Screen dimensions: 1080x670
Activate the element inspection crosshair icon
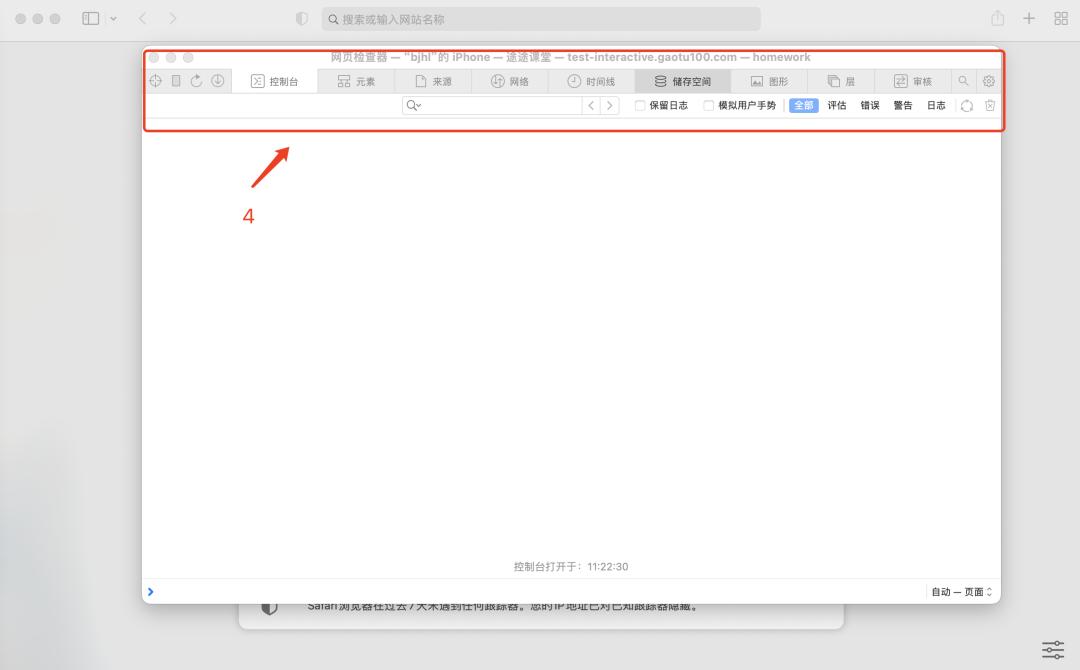pyautogui.click(x=156, y=81)
